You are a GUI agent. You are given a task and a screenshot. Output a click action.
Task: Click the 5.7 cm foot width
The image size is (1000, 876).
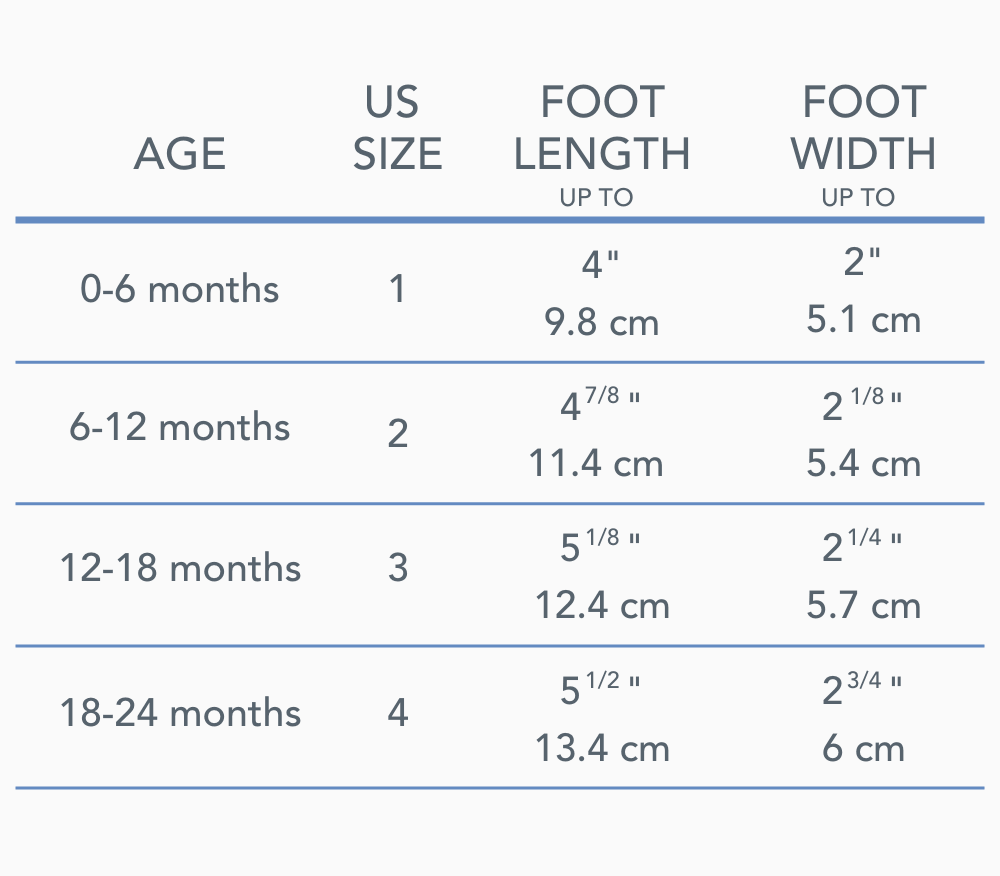[x=863, y=606]
